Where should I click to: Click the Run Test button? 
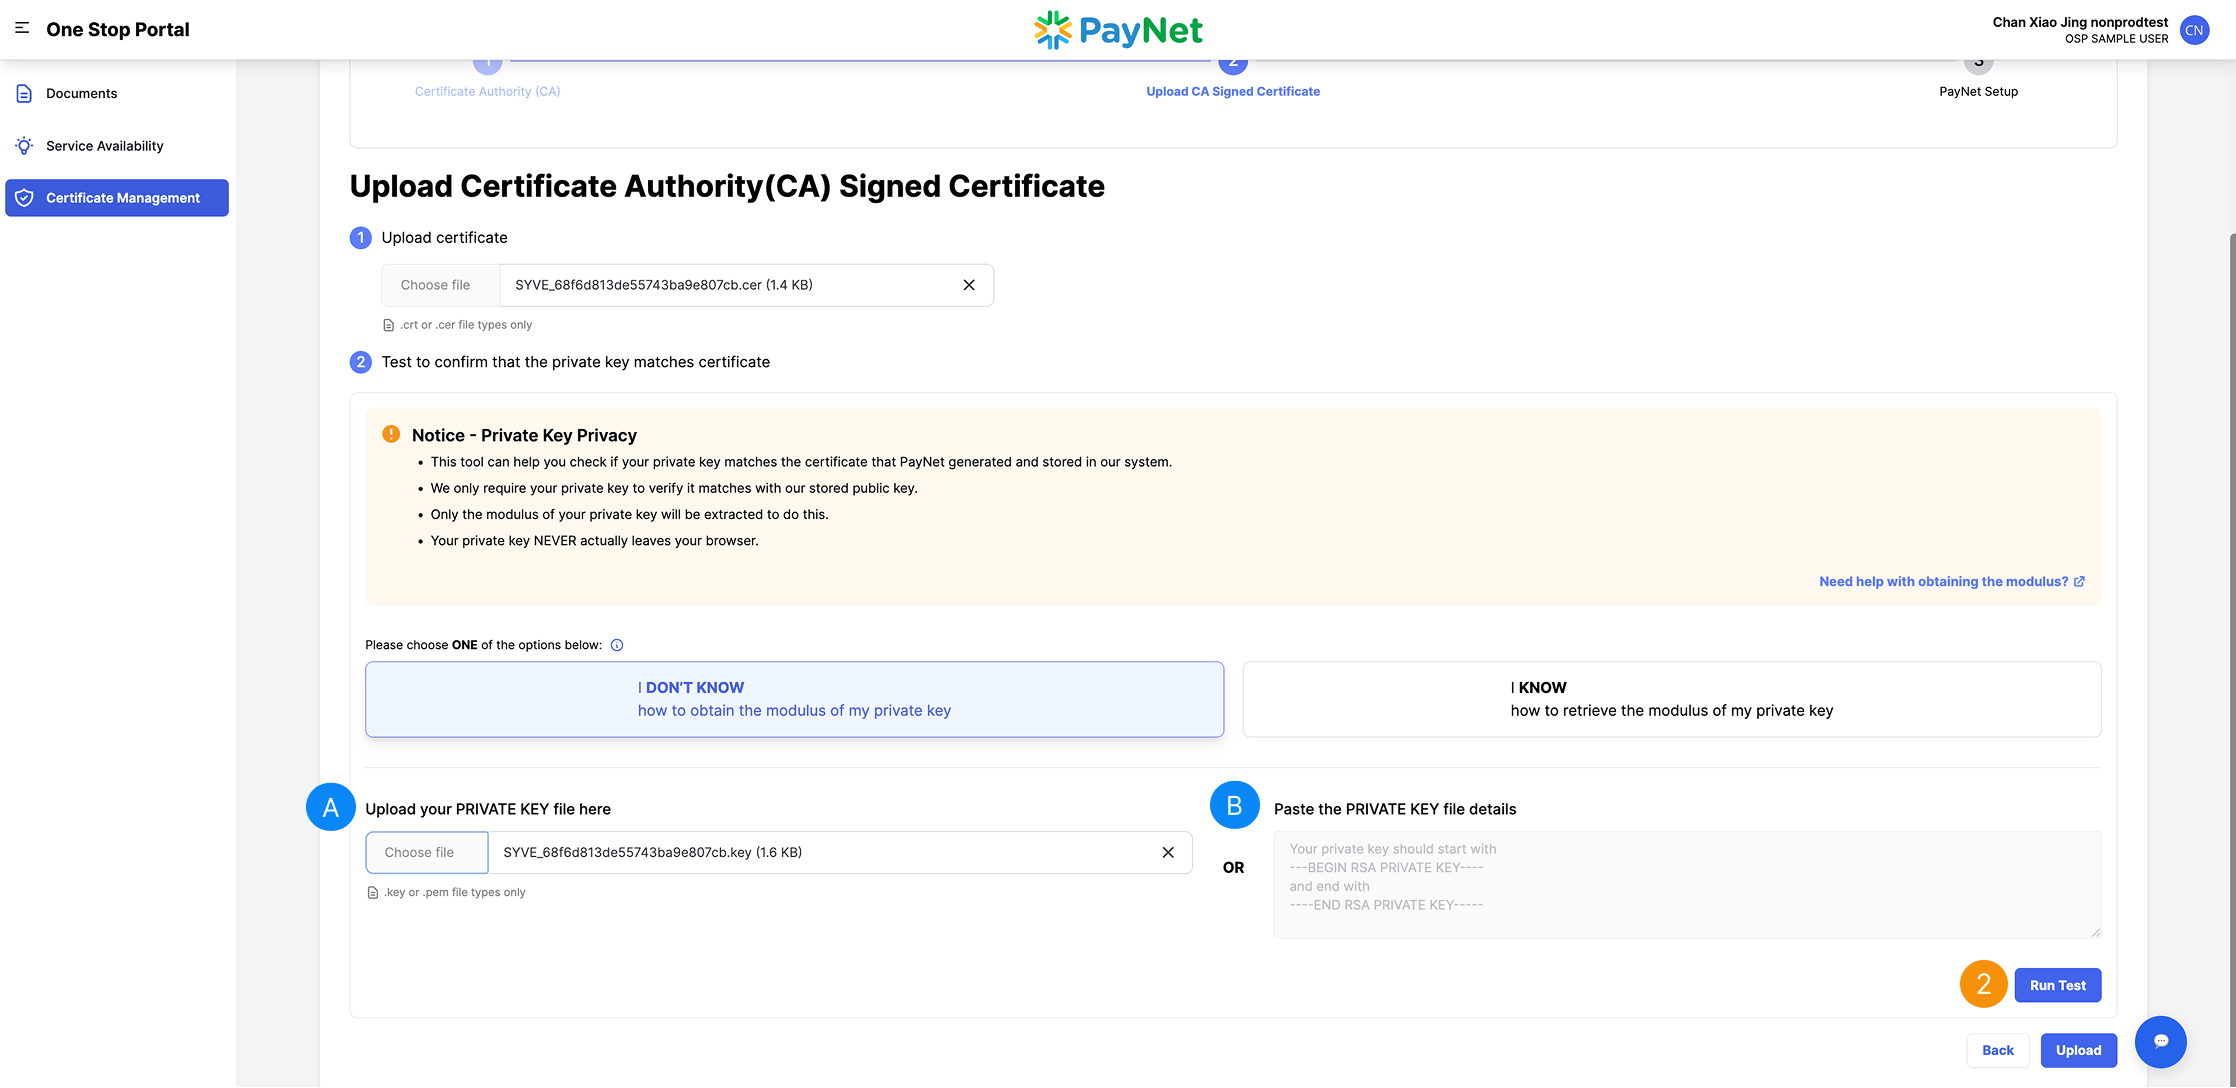[2057, 985]
